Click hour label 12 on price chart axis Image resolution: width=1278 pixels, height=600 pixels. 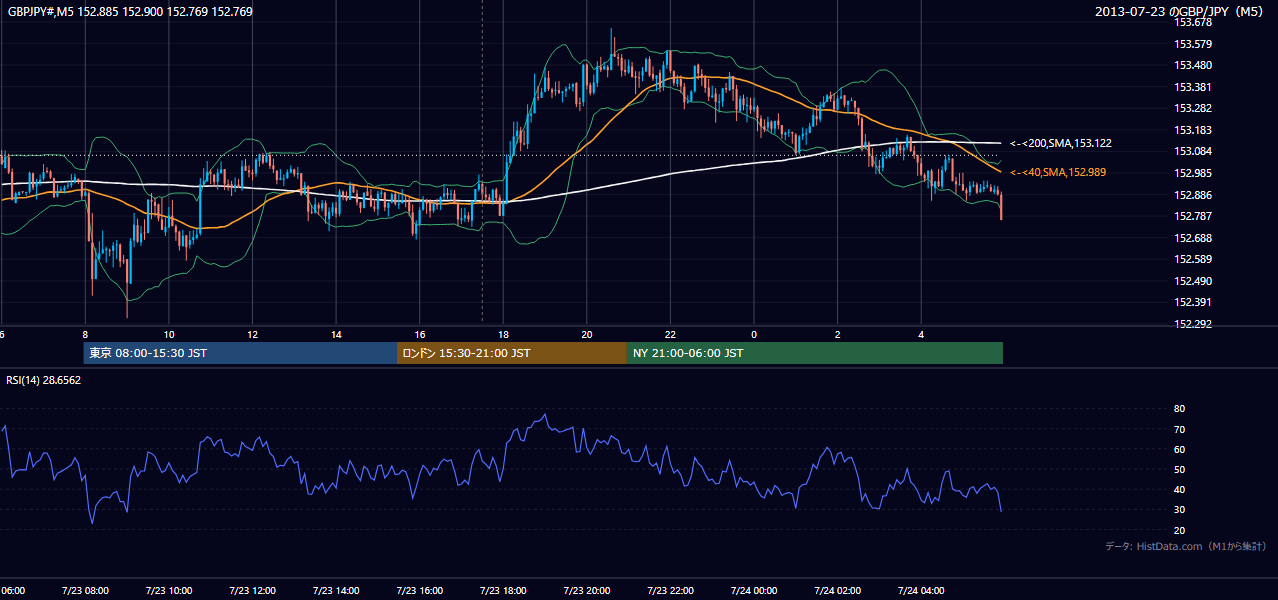click(x=253, y=335)
